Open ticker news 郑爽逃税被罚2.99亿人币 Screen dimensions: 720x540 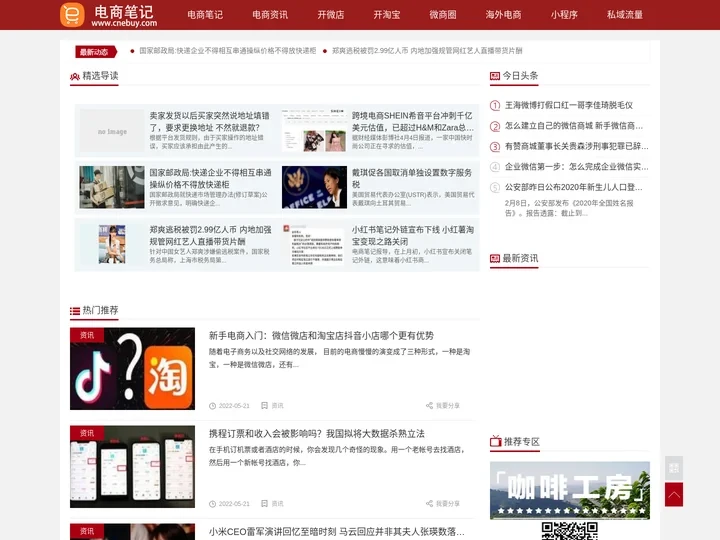427,51
